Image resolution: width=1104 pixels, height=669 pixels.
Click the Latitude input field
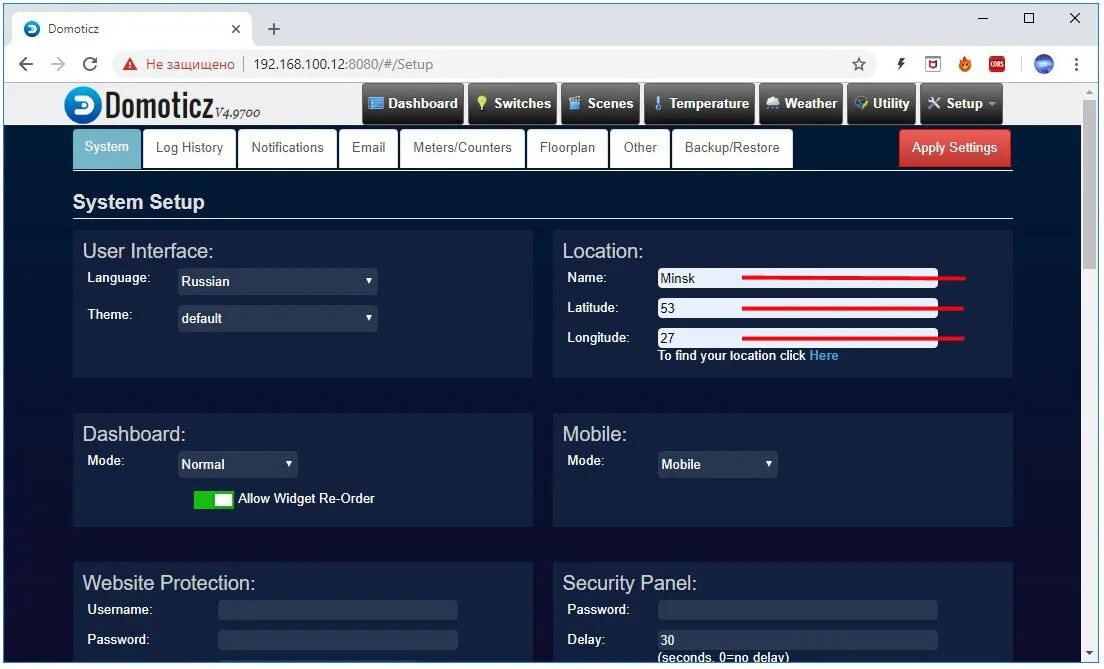coord(798,308)
